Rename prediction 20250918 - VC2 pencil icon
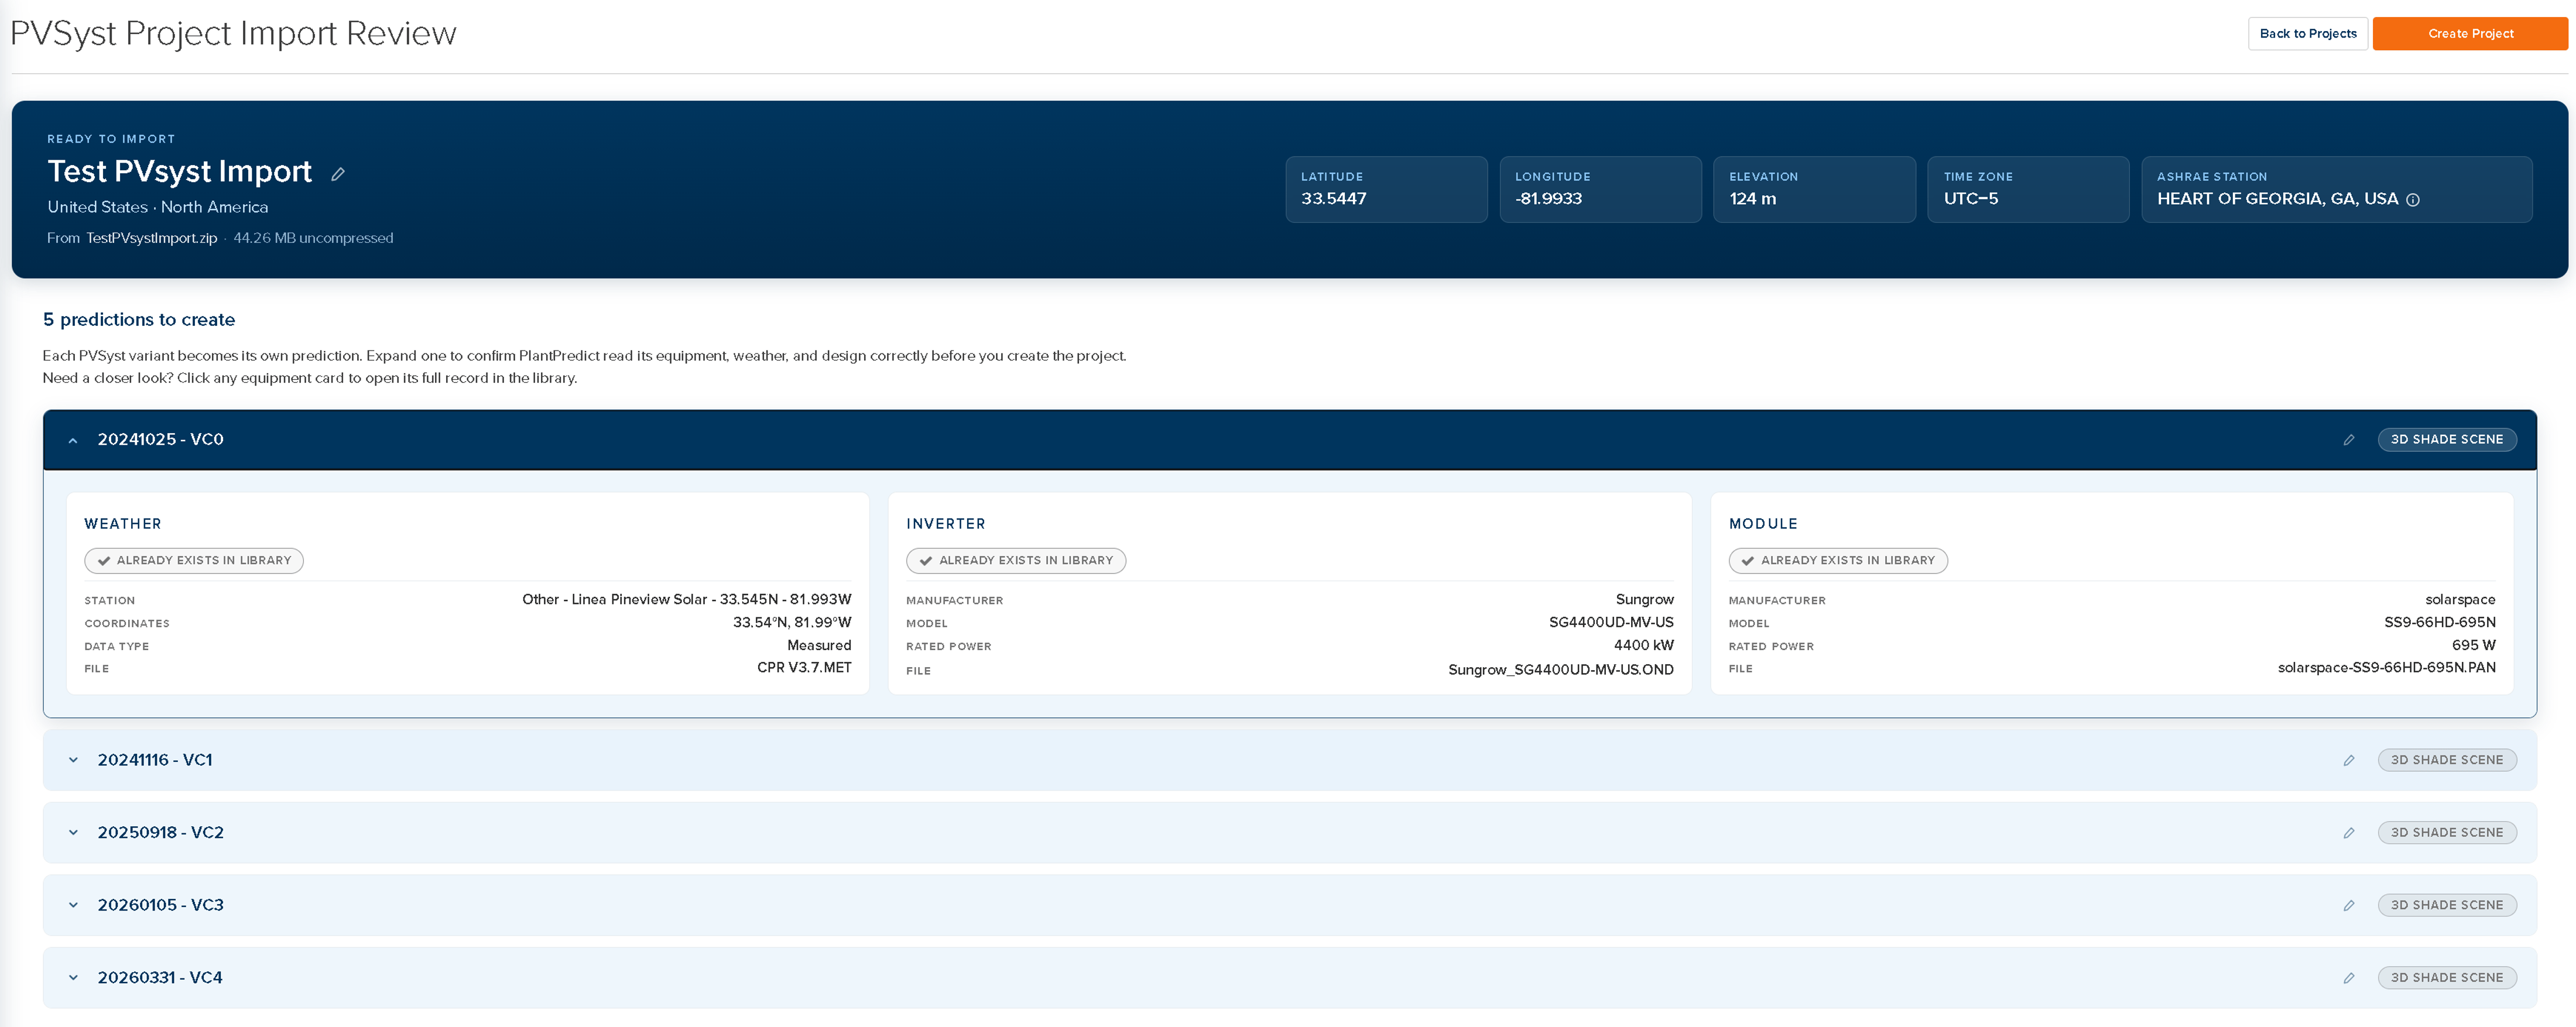Screen dimensions: 2576x1027 pyautogui.click(x=2349, y=833)
